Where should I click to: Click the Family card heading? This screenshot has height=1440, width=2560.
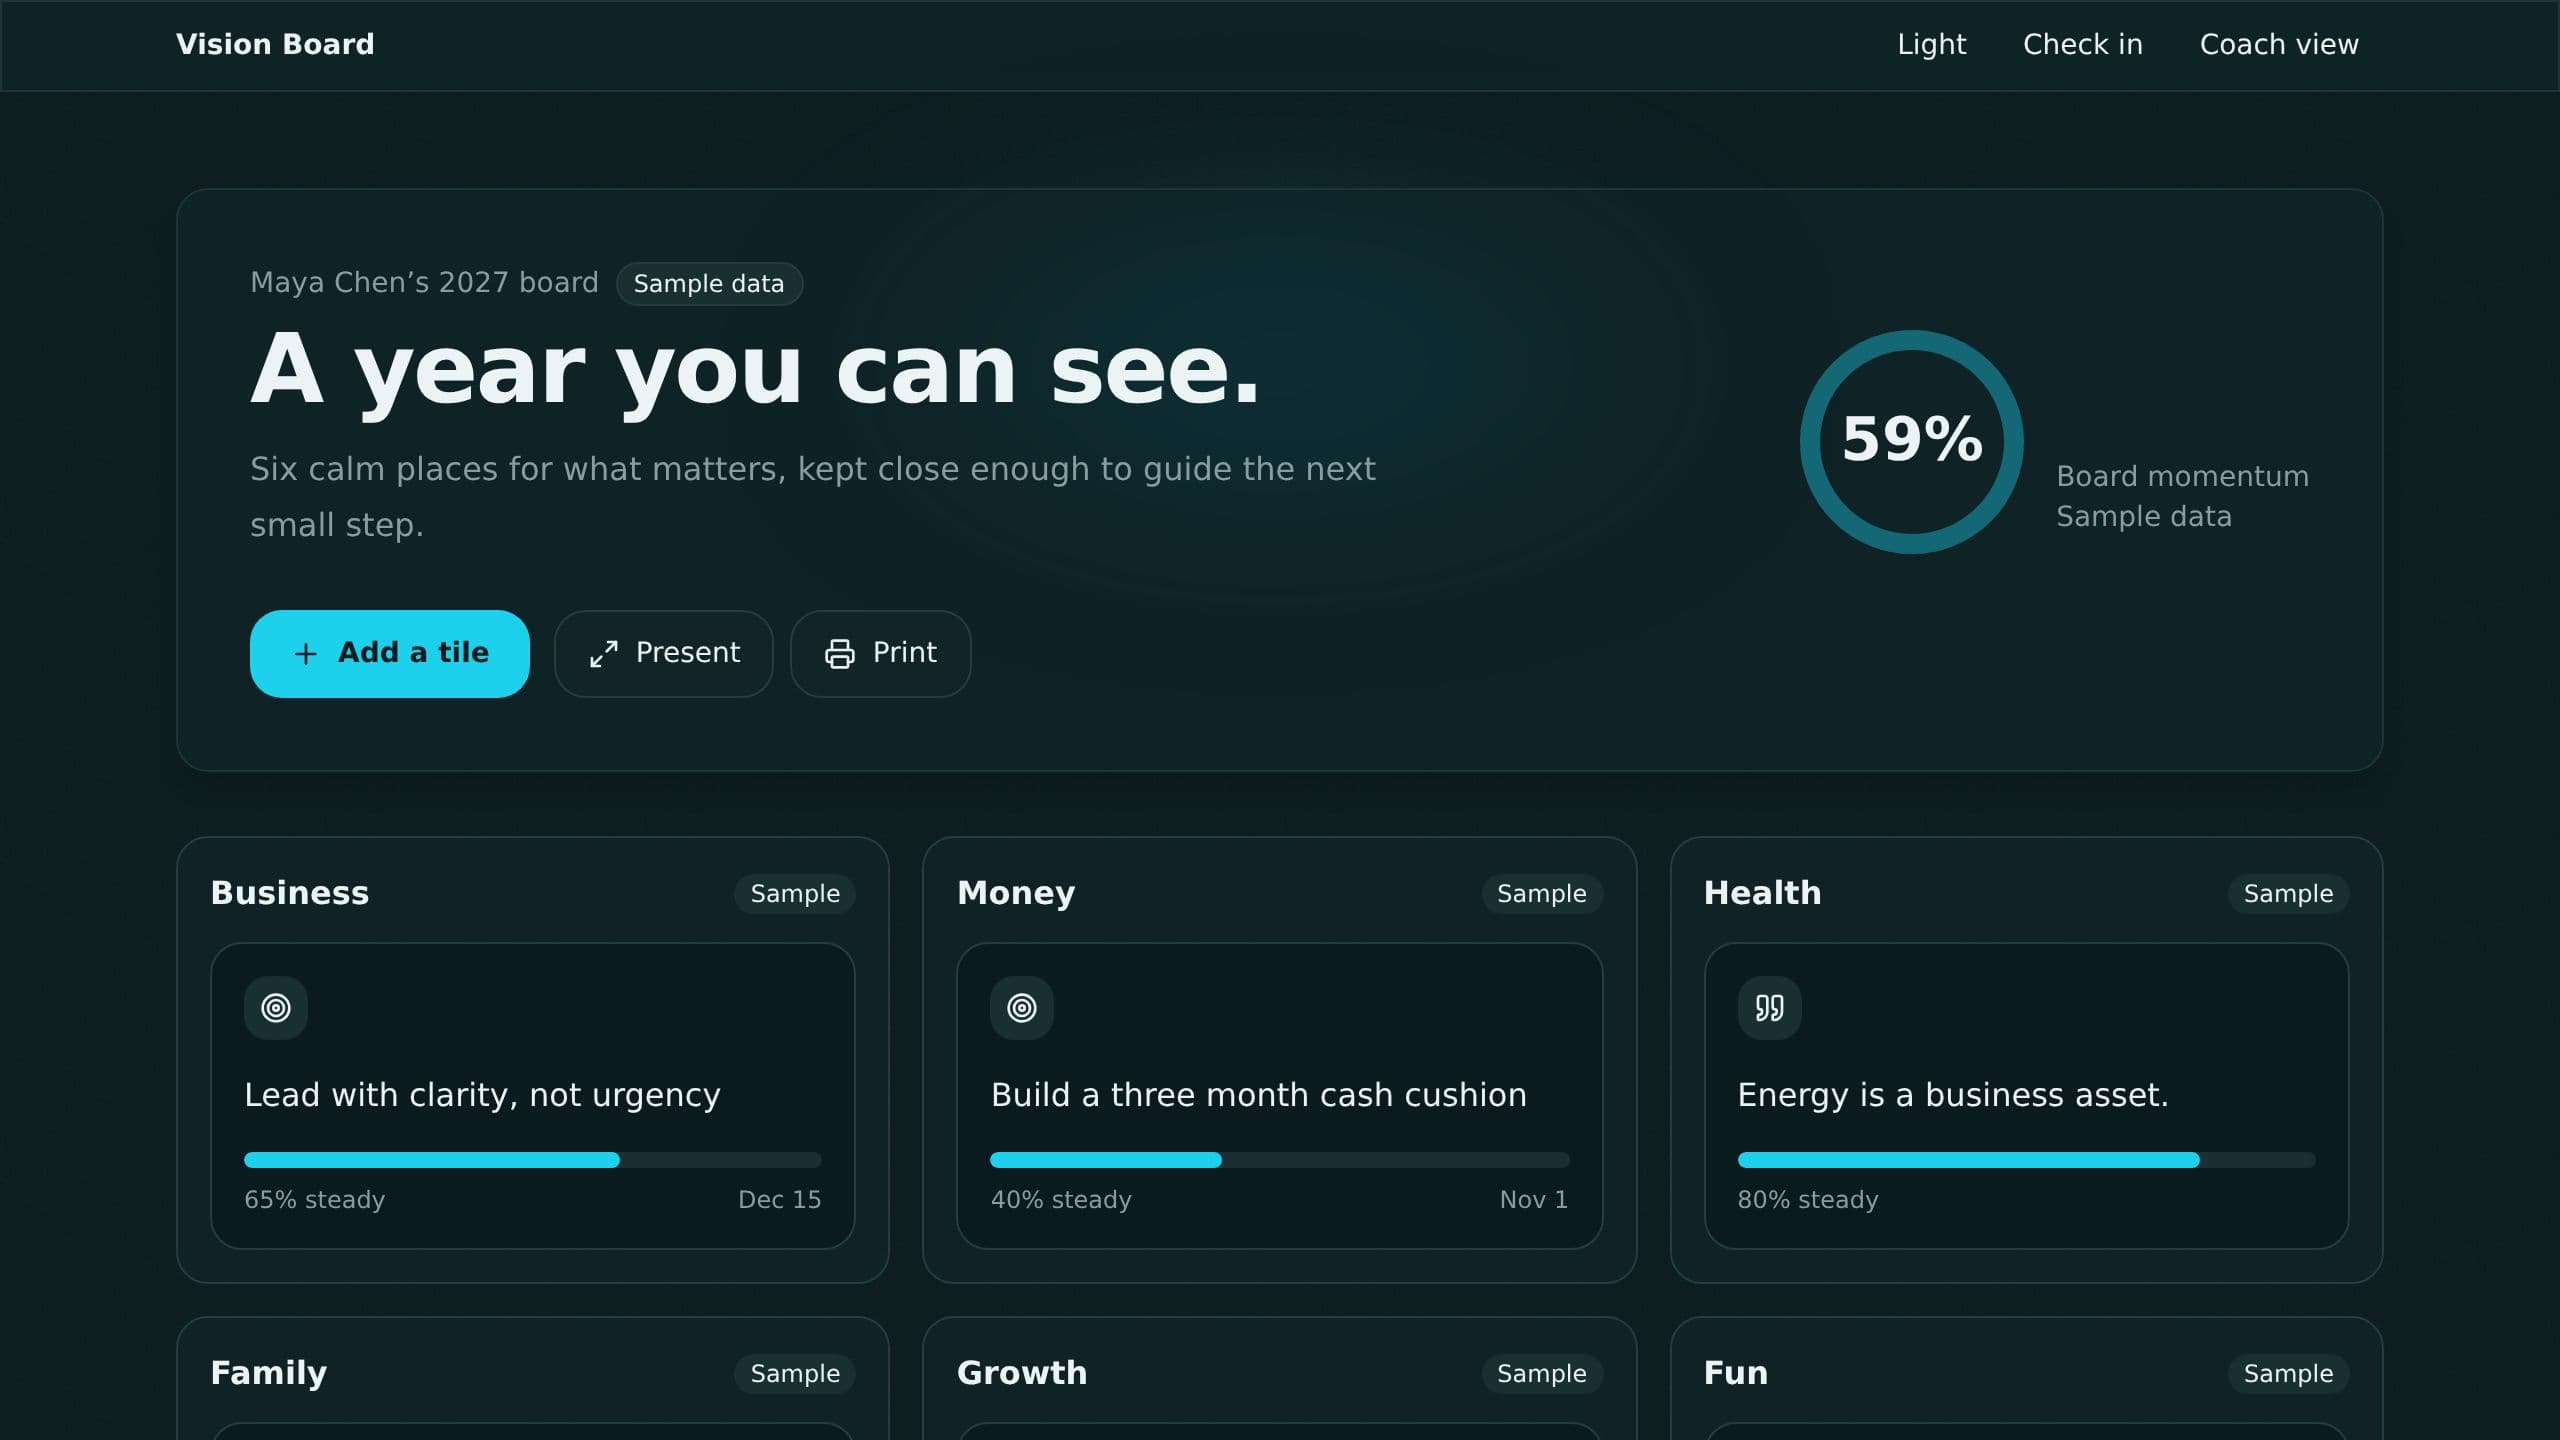pyautogui.click(x=269, y=1373)
